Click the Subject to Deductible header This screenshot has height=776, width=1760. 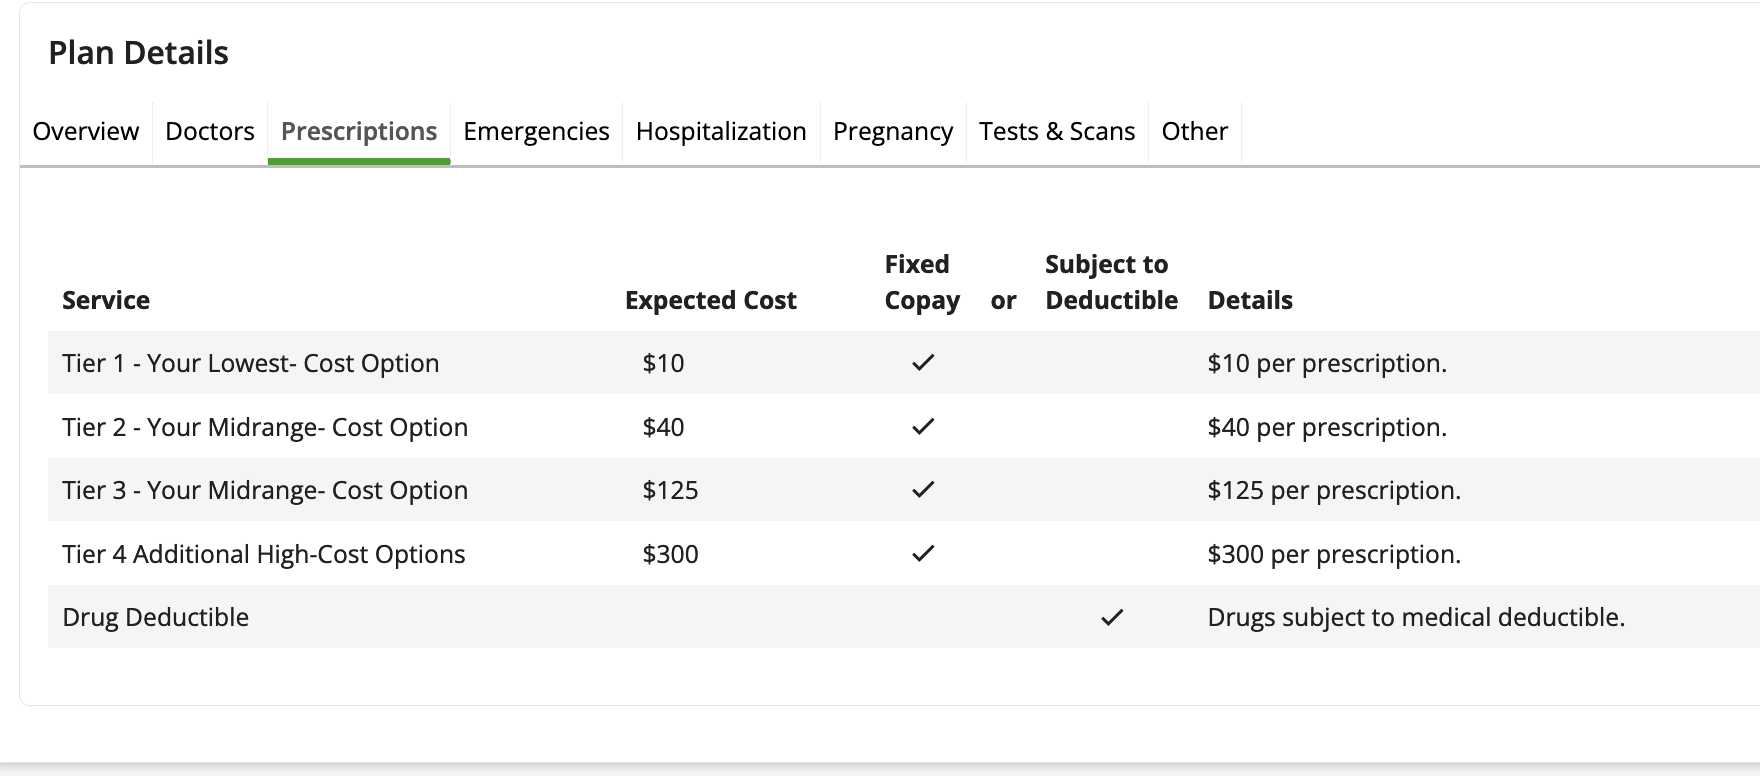[1111, 282]
